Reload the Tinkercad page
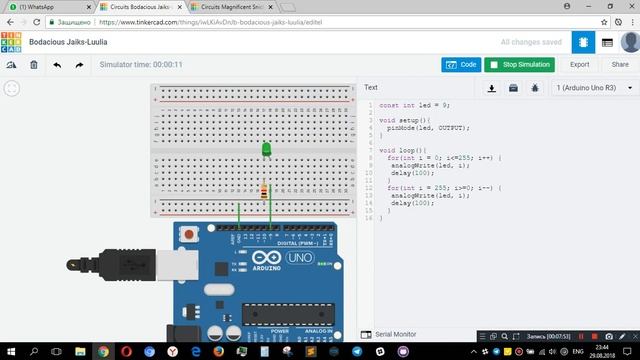The image size is (640, 360). tap(36, 22)
